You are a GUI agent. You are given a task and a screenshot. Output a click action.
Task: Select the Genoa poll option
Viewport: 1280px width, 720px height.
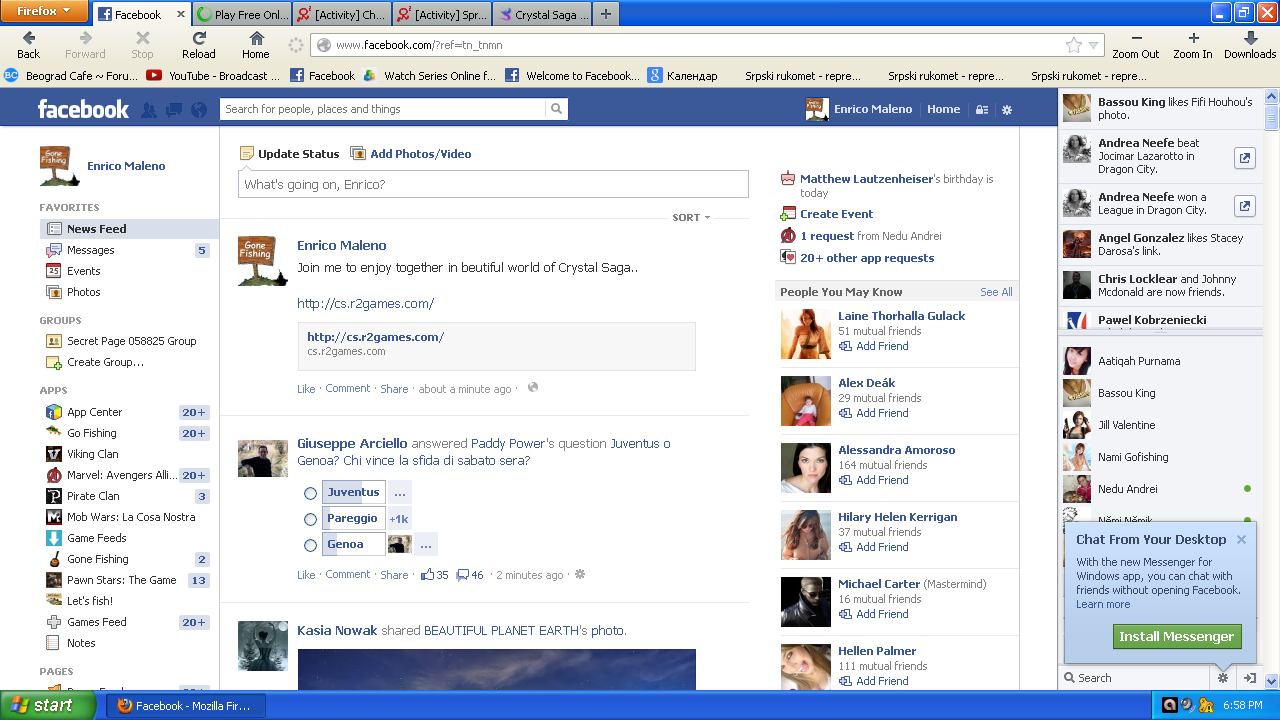click(x=310, y=545)
